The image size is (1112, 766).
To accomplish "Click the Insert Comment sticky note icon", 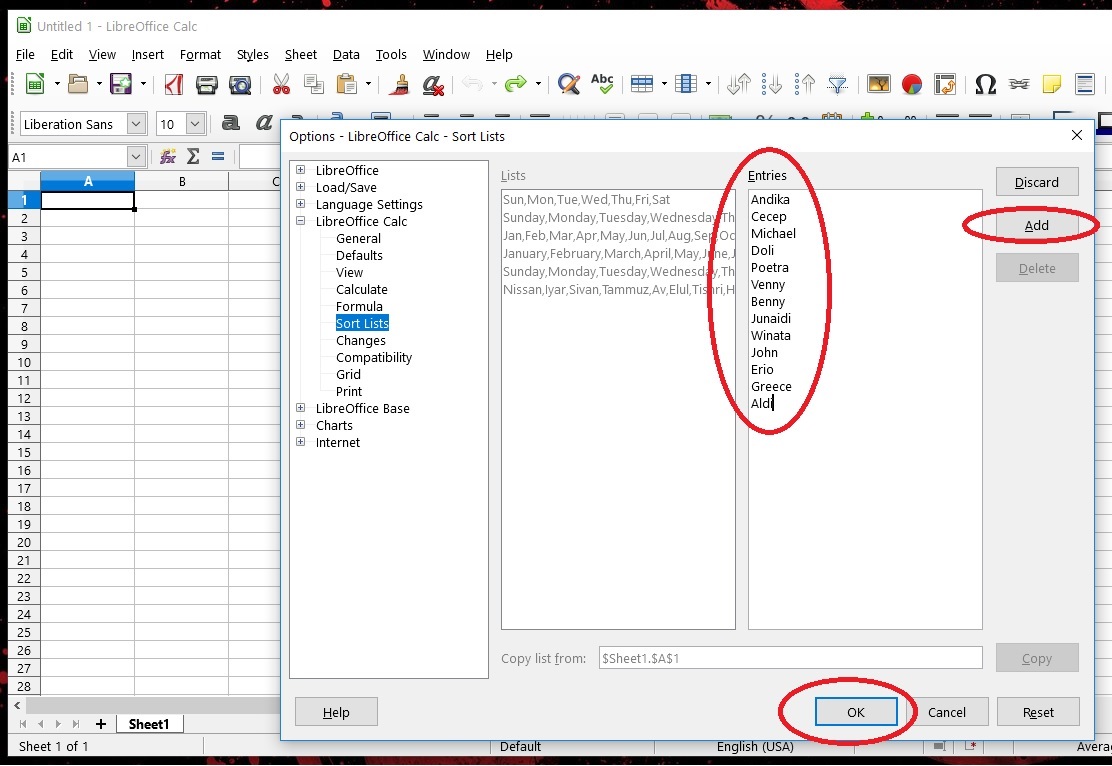I will 1052,84.
